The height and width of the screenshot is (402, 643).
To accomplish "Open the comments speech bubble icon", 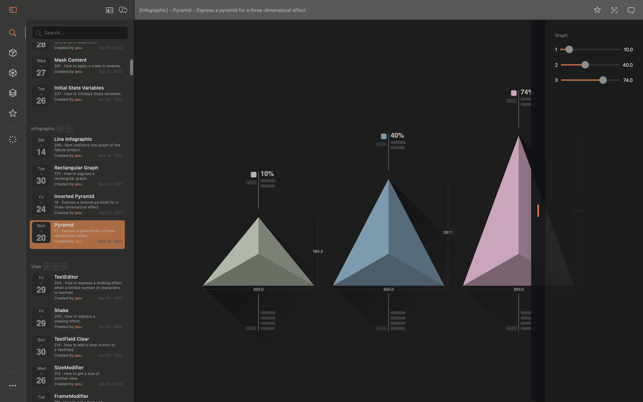I will pos(631,10).
